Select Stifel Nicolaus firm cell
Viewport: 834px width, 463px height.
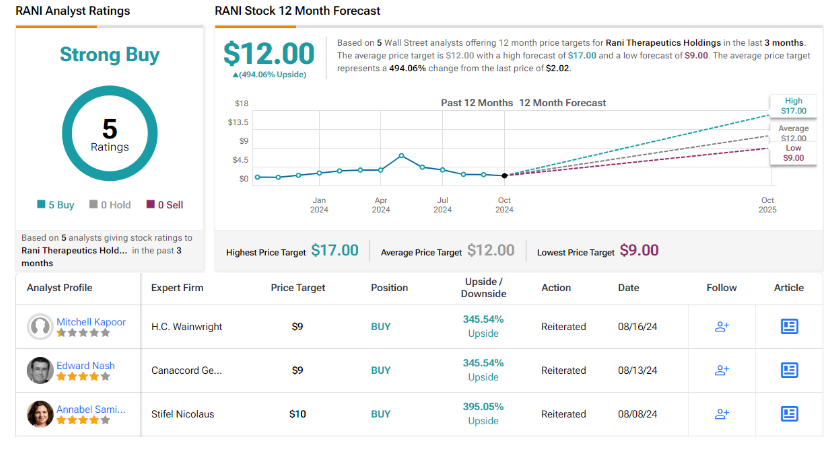tap(182, 414)
